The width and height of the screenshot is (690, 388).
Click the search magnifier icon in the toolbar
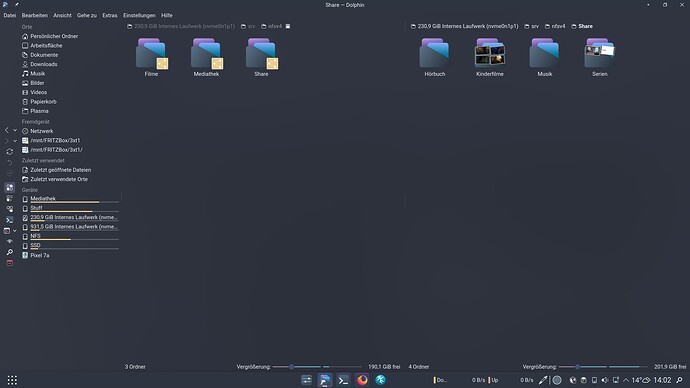click(x=10, y=252)
